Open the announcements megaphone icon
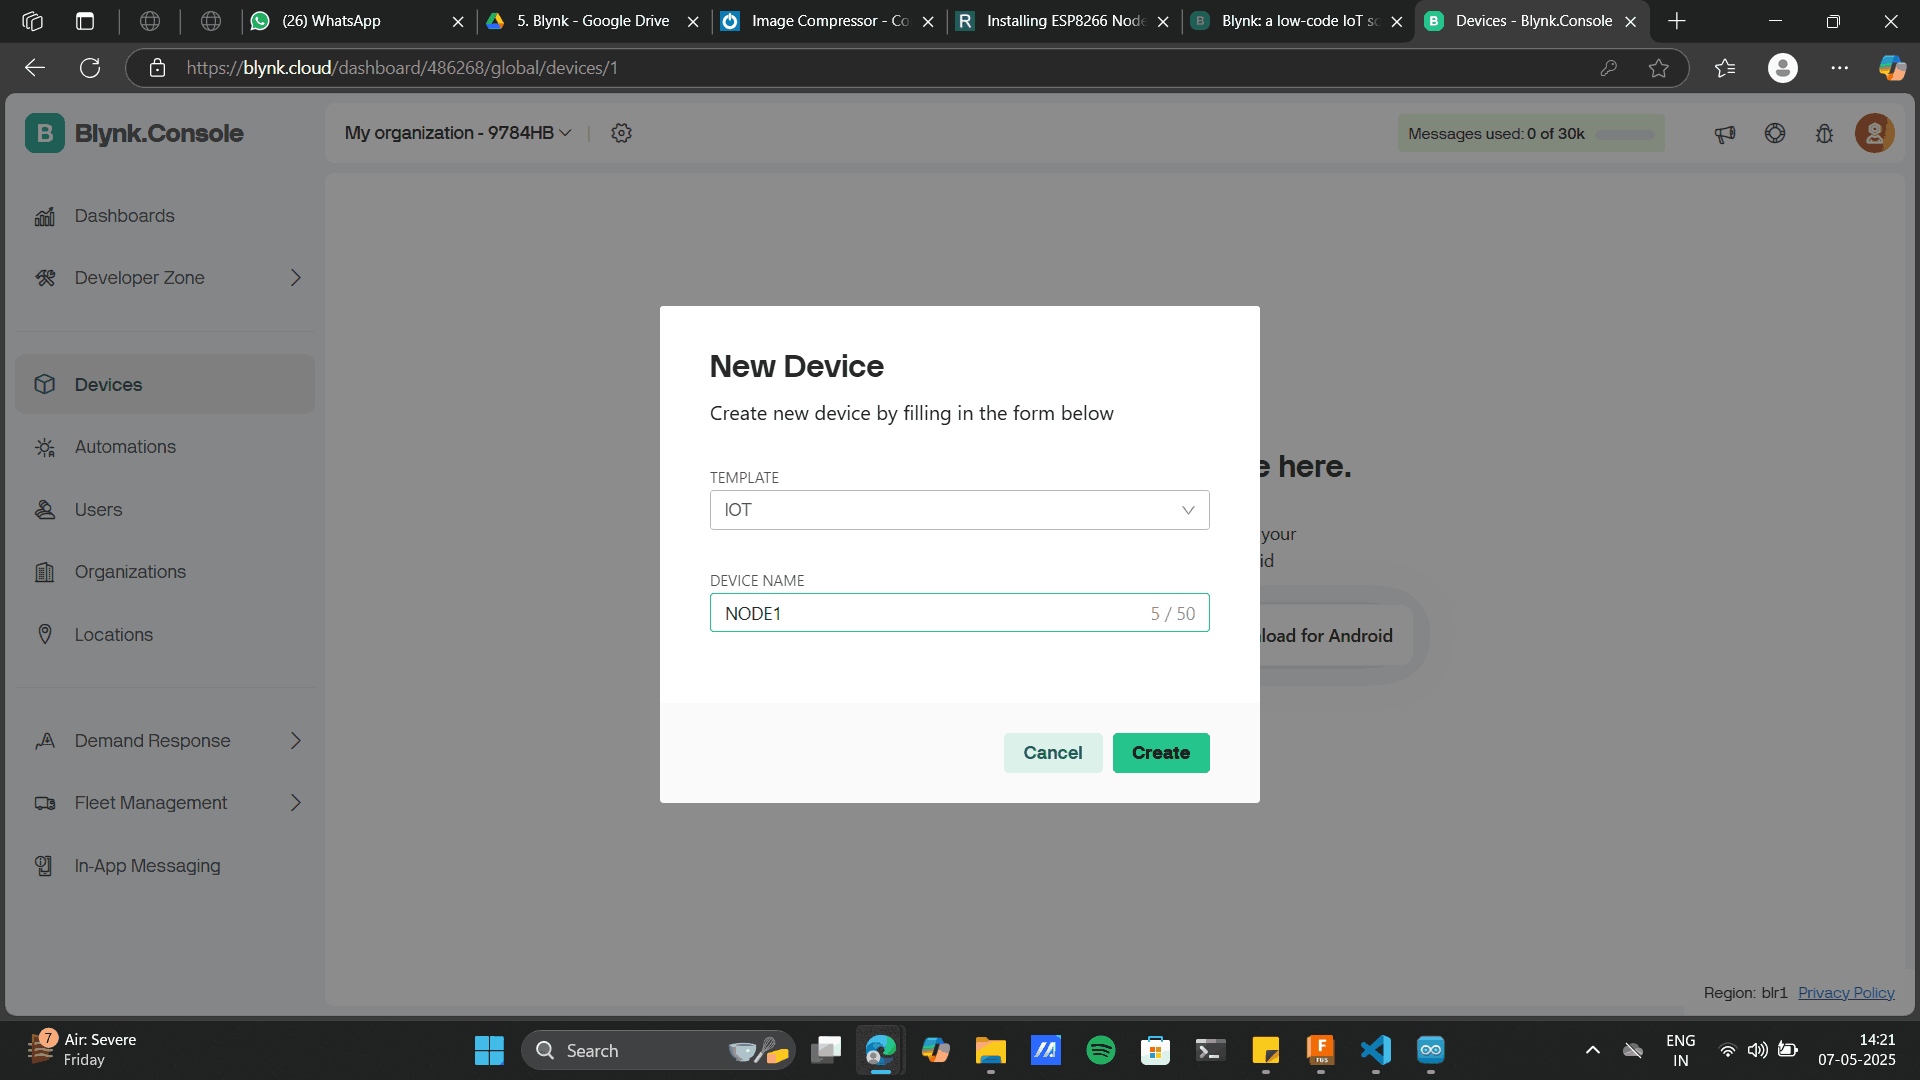Image resolution: width=1920 pixels, height=1080 pixels. [1725, 134]
